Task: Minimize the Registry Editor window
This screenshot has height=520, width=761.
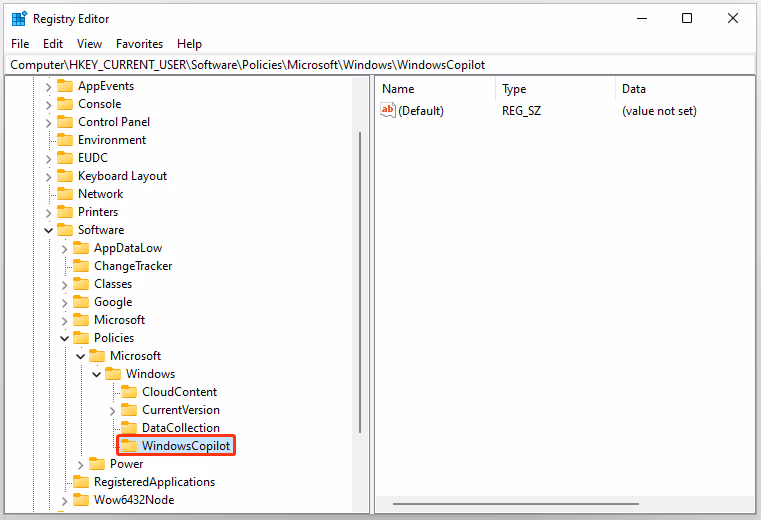Action: 642,18
